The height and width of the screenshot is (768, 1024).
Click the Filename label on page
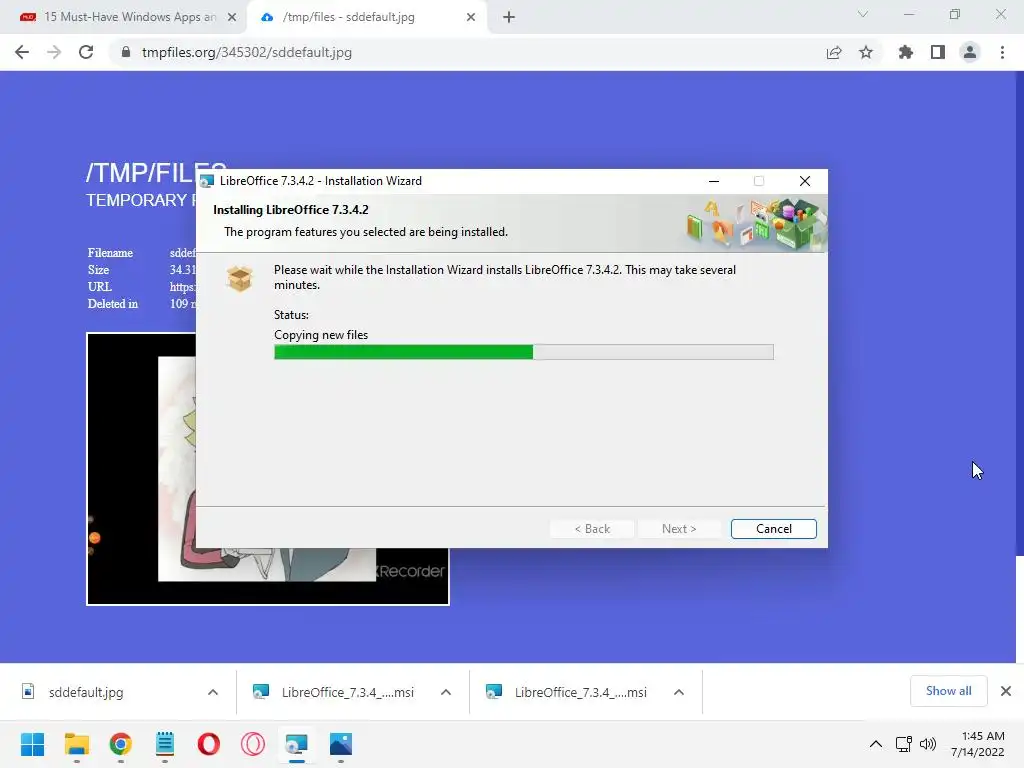point(110,253)
